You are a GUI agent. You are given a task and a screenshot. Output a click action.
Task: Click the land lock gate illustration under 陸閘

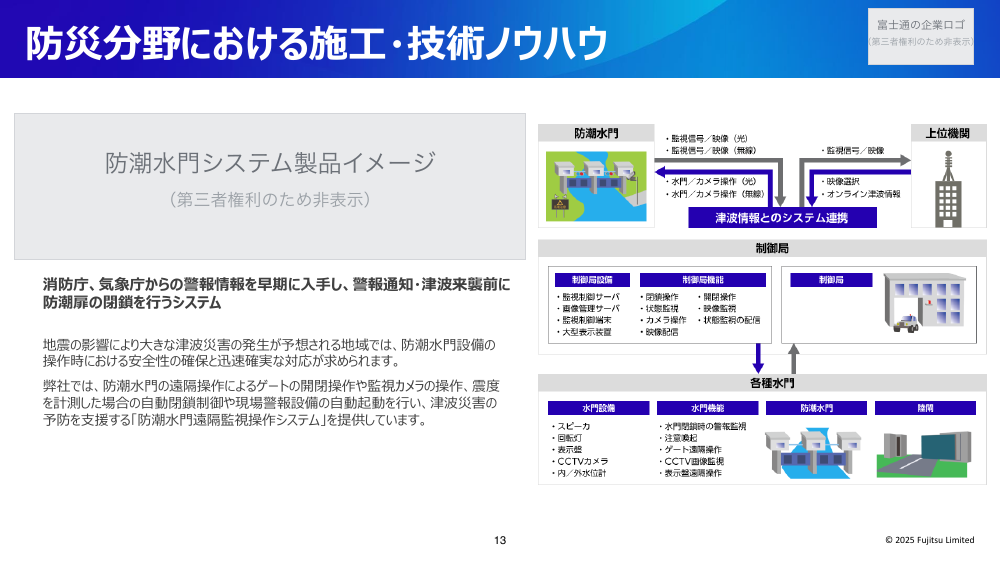point(924,454)
